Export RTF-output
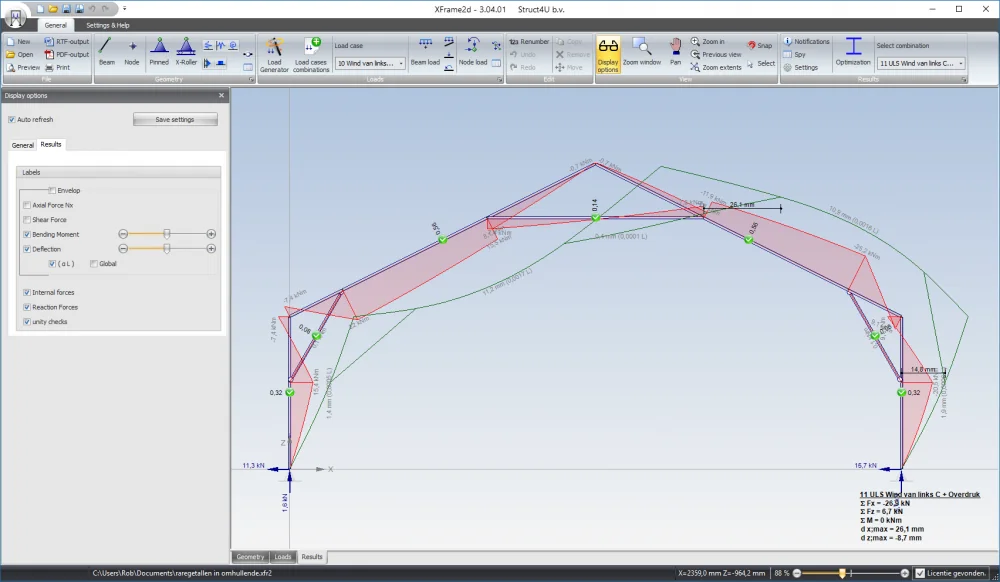The width and height of the screenshot is (1000, 582). (x=67, y=41)
